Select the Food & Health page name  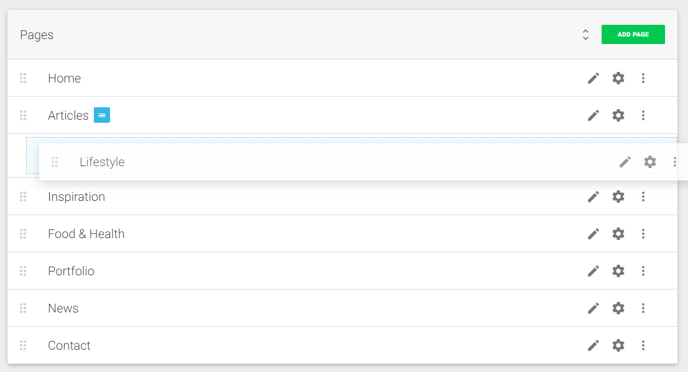pos(86,234)
